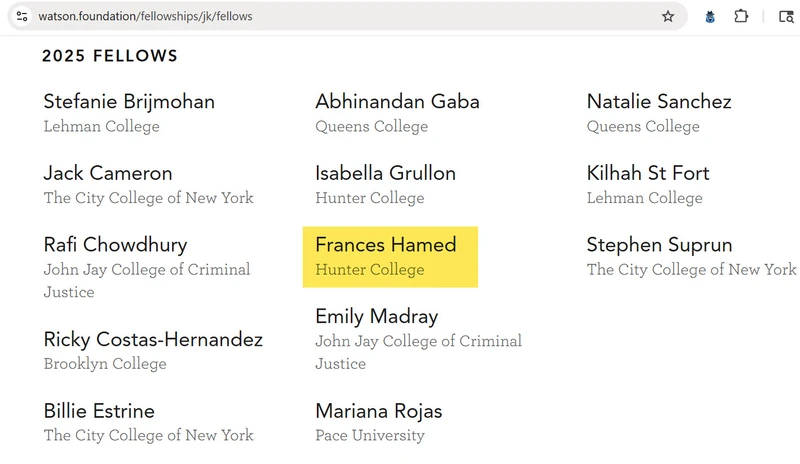The width and height of the screenshot is (800, 464).
Task: Open site information icon in address bar
Action: [x=21, y=16]
